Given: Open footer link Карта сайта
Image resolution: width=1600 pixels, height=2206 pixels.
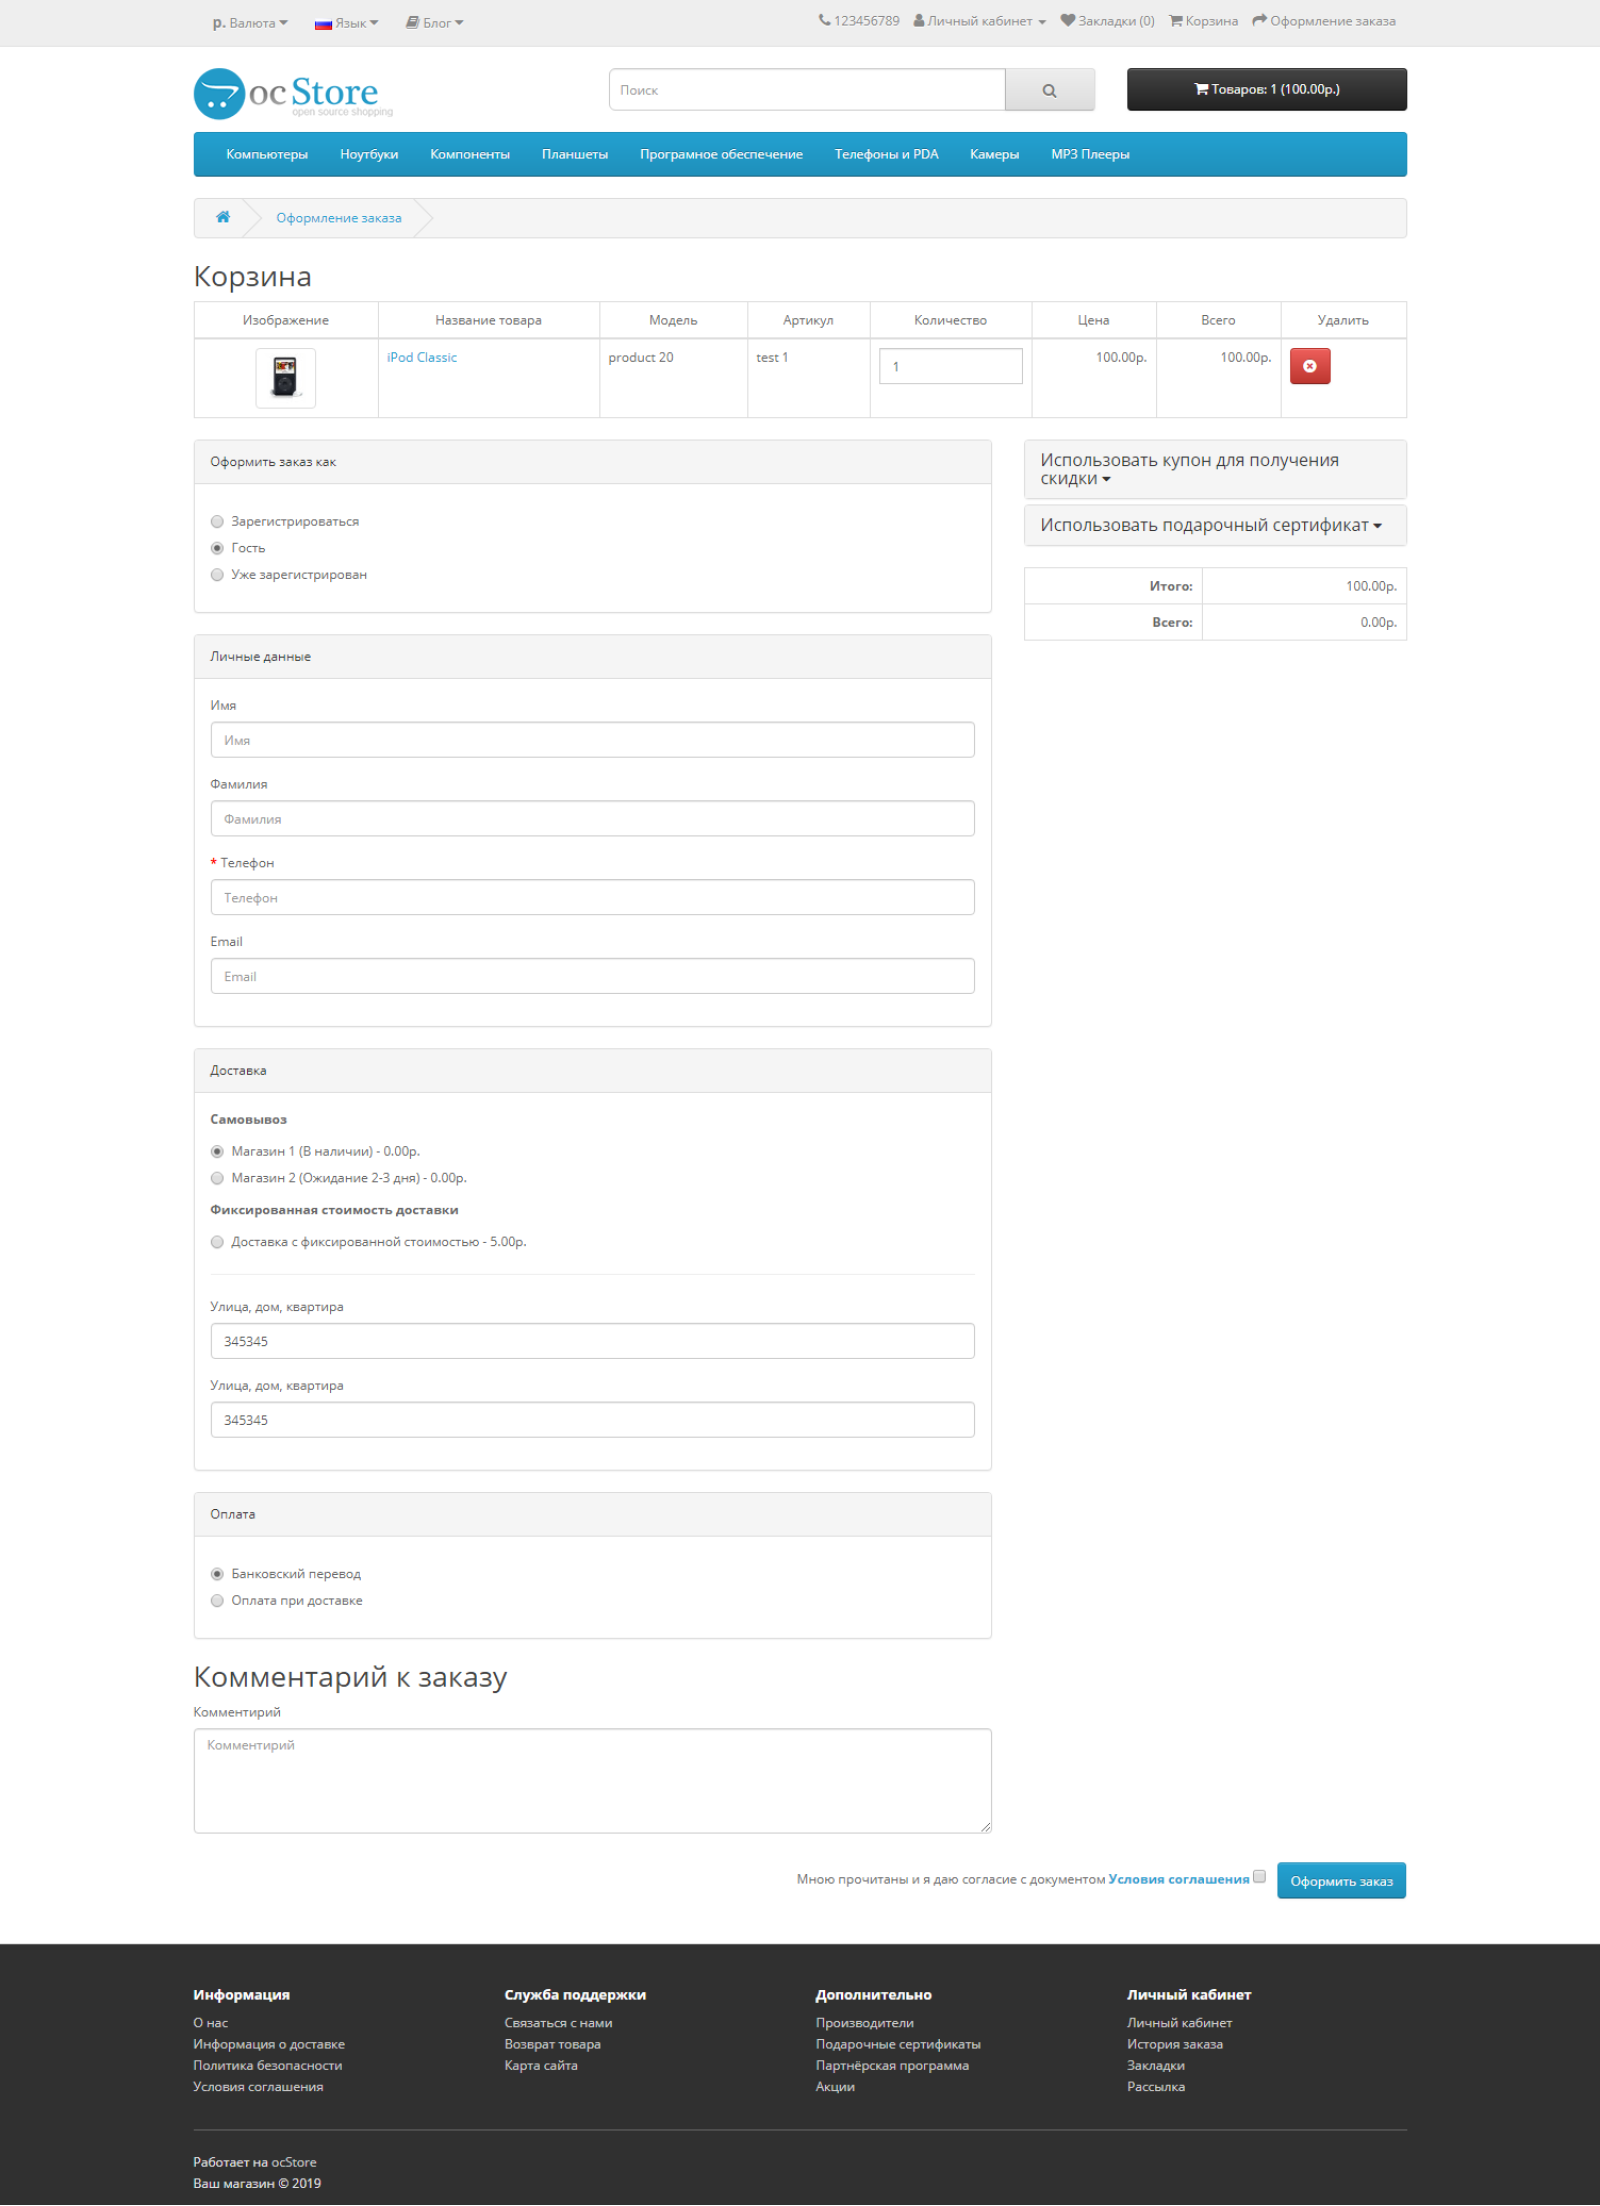Looking at the screenshot, I should coord(541,2066).
